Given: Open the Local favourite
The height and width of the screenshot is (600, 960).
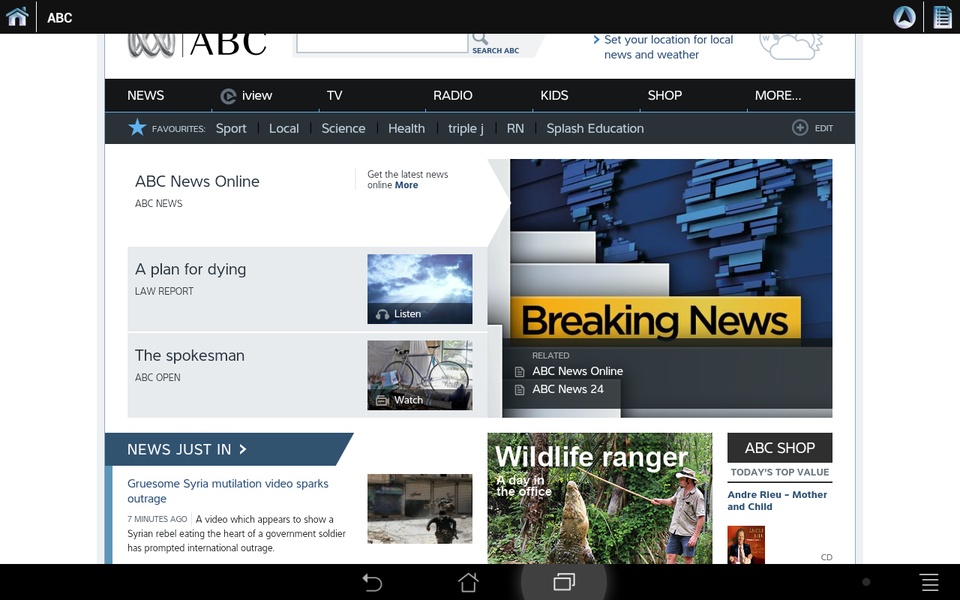Looking at the screenshot, I should tap(284, 129).
